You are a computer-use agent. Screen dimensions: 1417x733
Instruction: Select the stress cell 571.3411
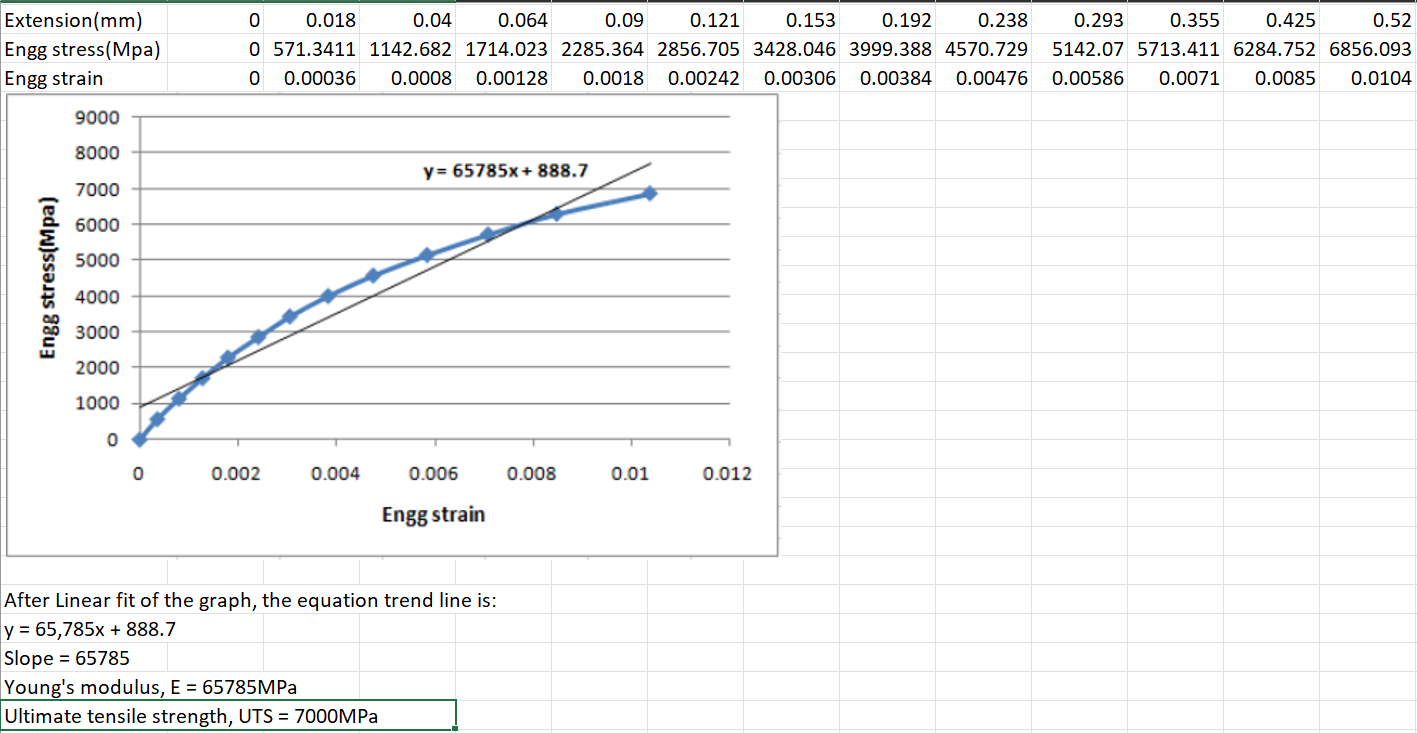click(x=313, y=50)
